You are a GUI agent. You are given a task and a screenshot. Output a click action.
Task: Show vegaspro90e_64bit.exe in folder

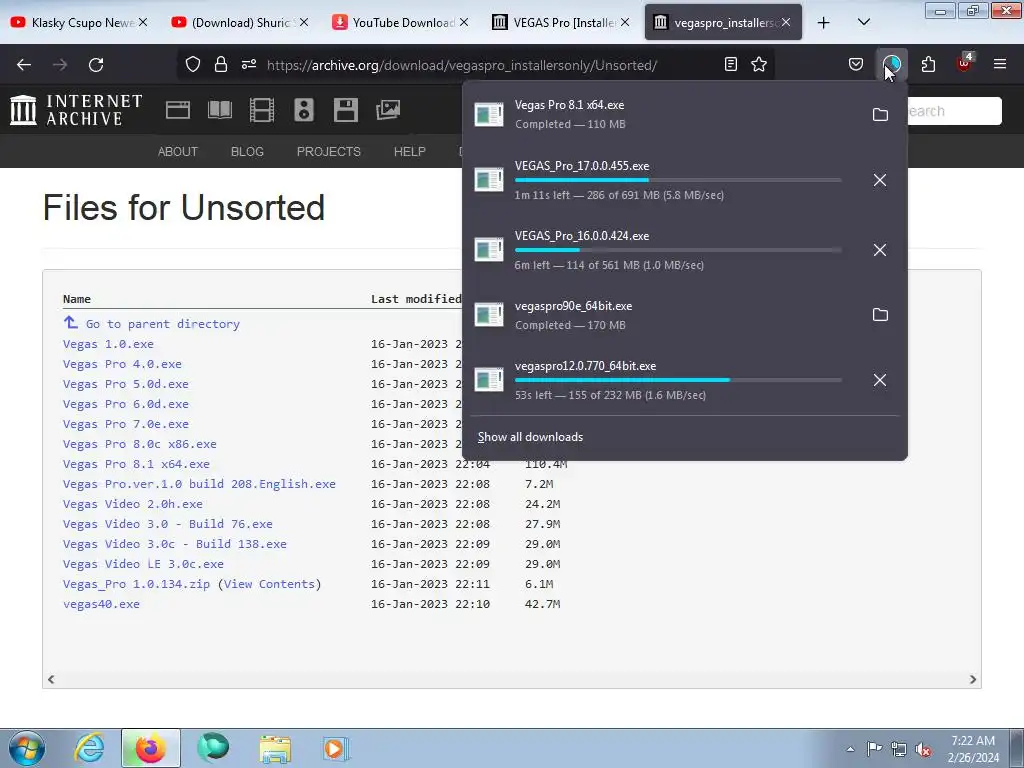click(x=880, y=315)
